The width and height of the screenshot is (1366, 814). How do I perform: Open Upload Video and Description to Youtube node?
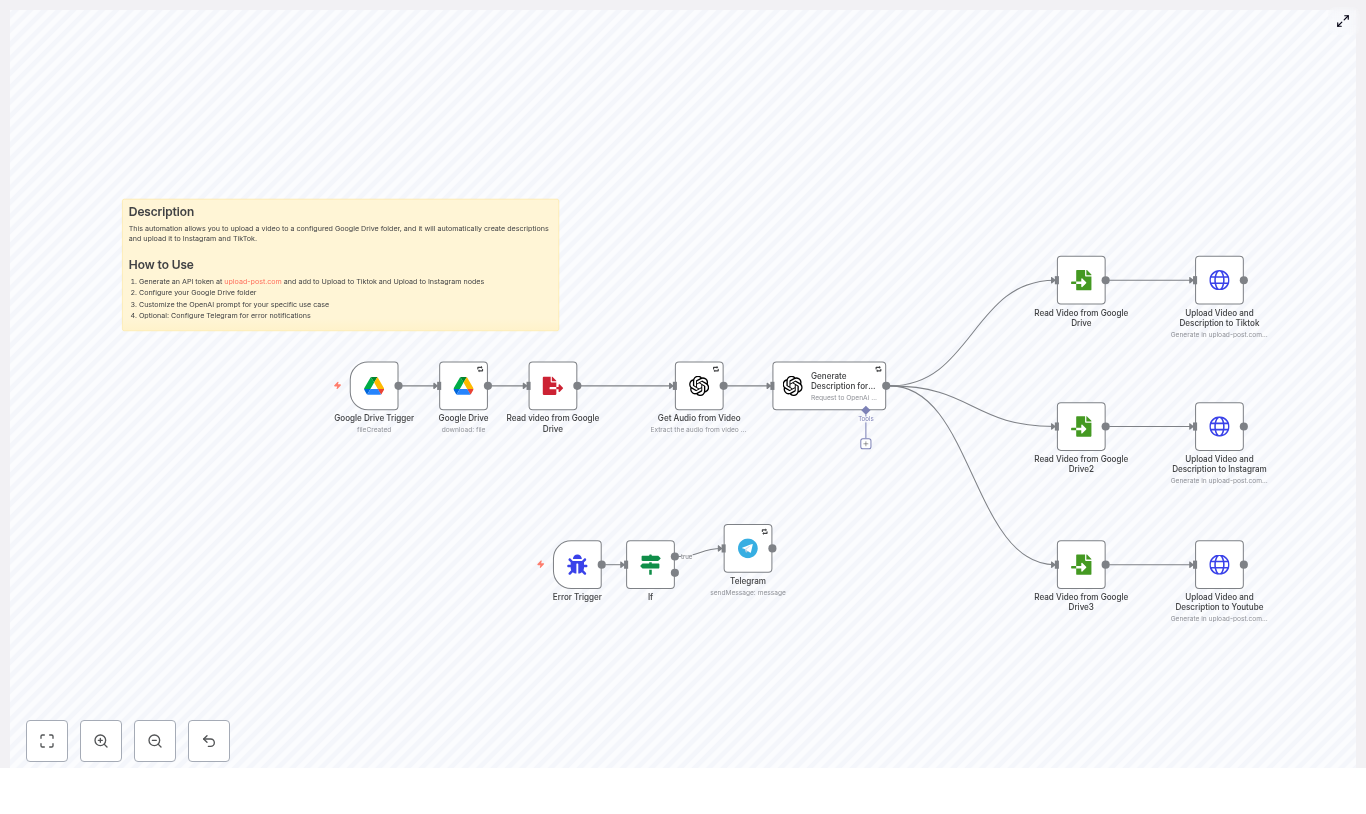point(1219,564)
